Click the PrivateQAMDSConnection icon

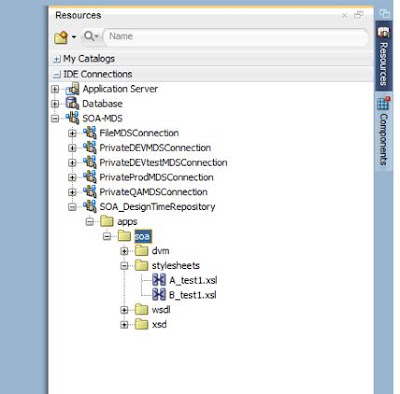(90, 192)
